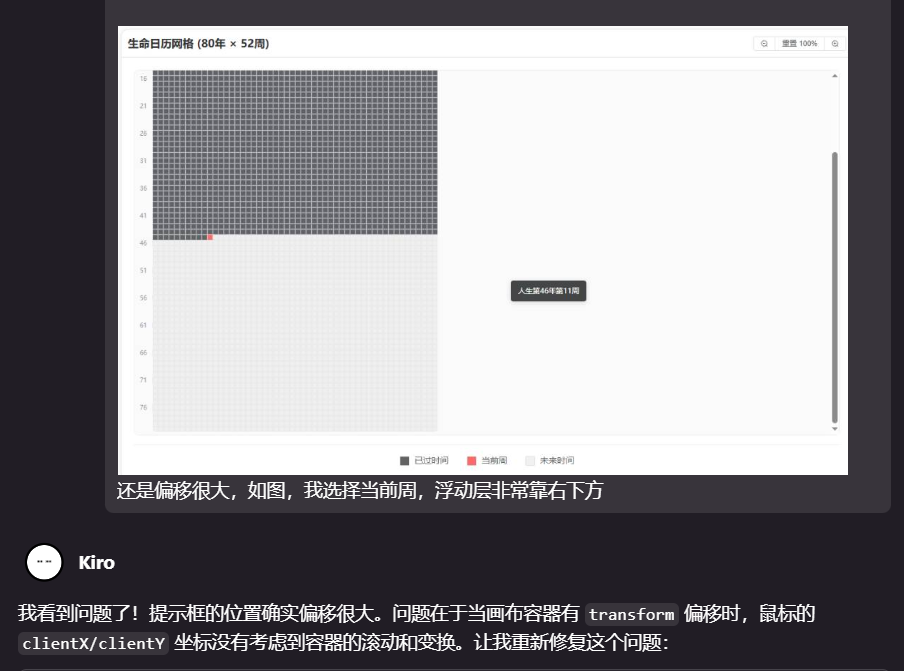Click the light 未来时间 legend swatch
Image resolution: width=904 pixels, height=671 pixels.
click(x=530, y=461)
